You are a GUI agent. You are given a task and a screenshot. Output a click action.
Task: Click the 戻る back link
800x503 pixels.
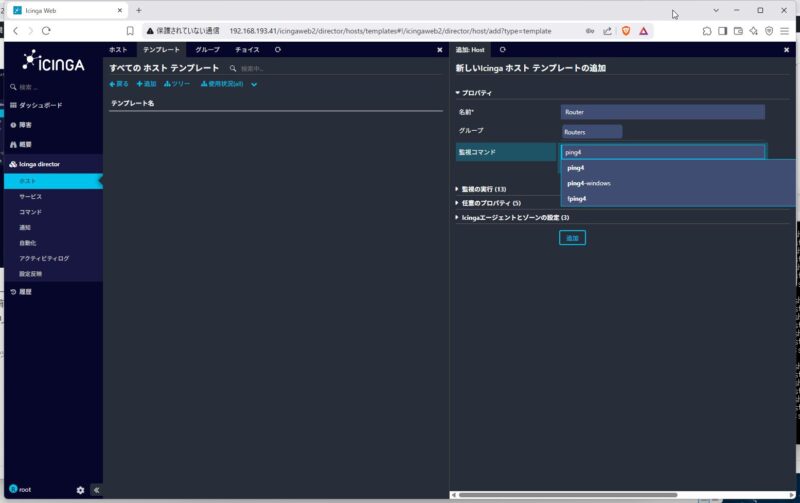tap(119, 84)
